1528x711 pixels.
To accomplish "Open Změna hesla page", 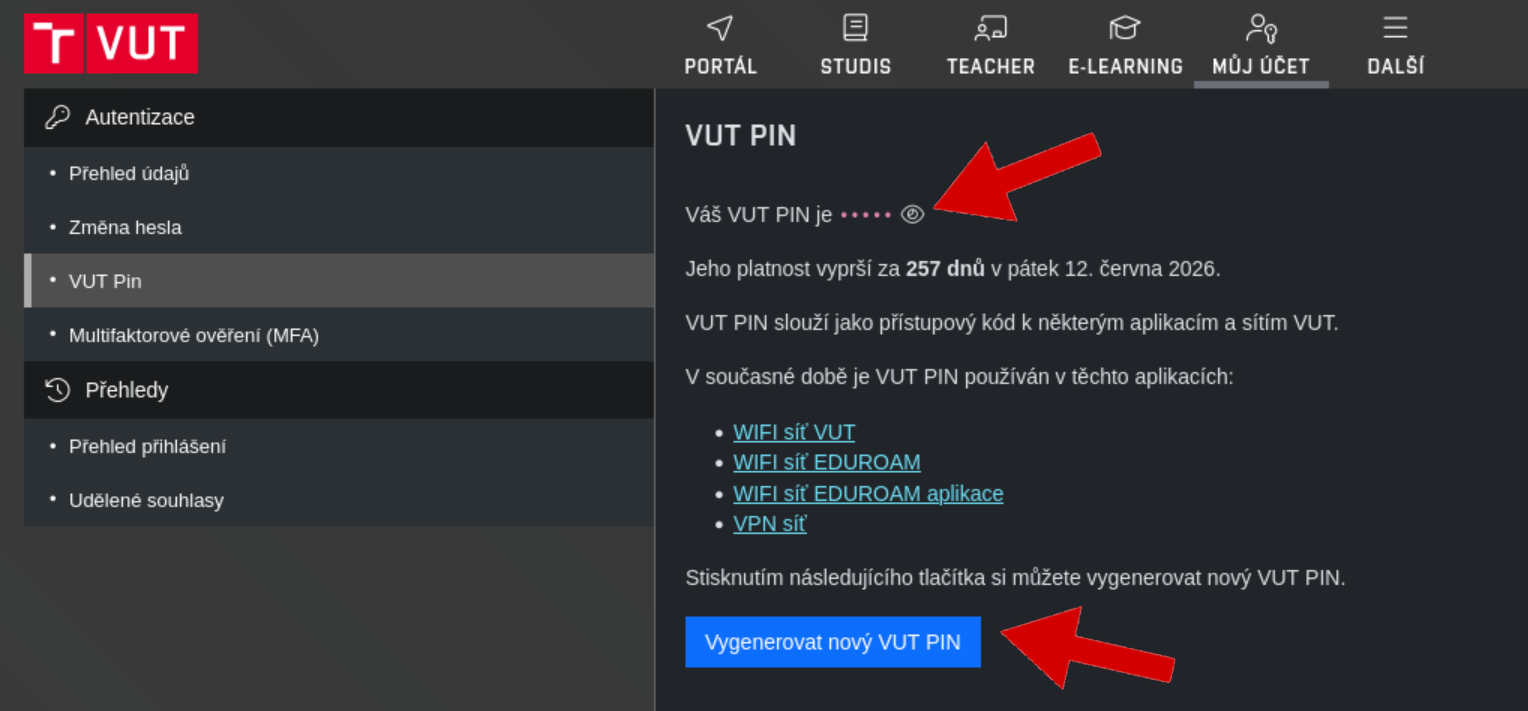I will pos(339,228).
